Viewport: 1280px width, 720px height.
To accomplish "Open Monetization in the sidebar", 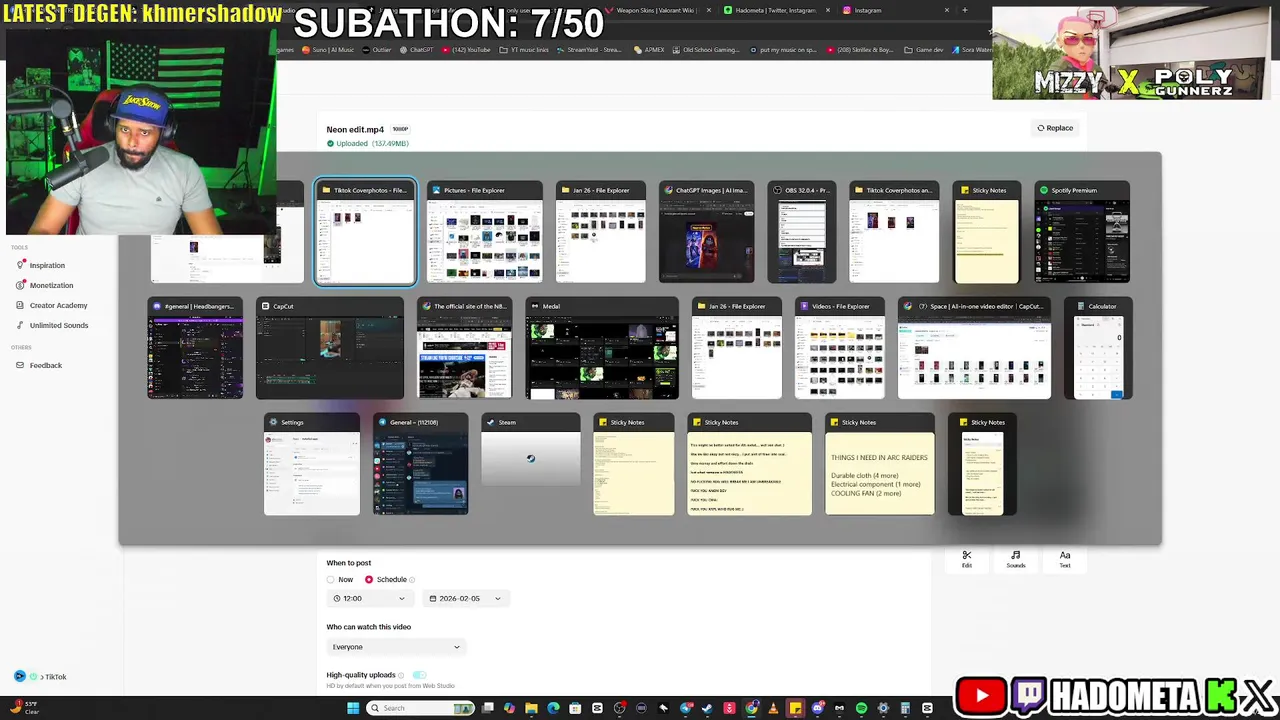I will pos(45,285).
